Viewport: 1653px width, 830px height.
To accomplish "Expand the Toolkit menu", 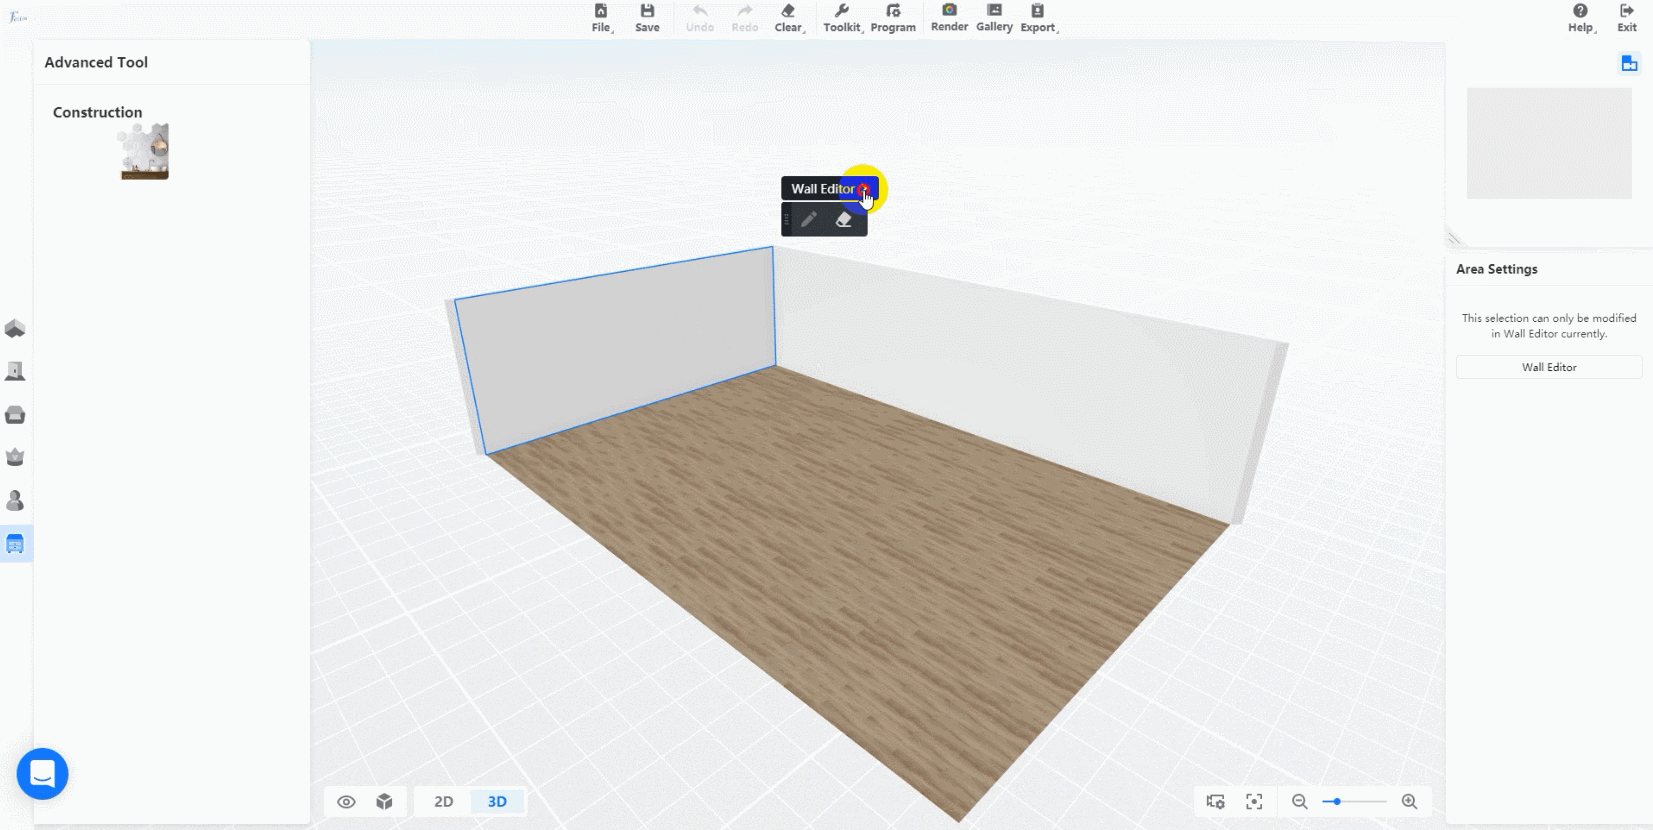I will [843, 18].
